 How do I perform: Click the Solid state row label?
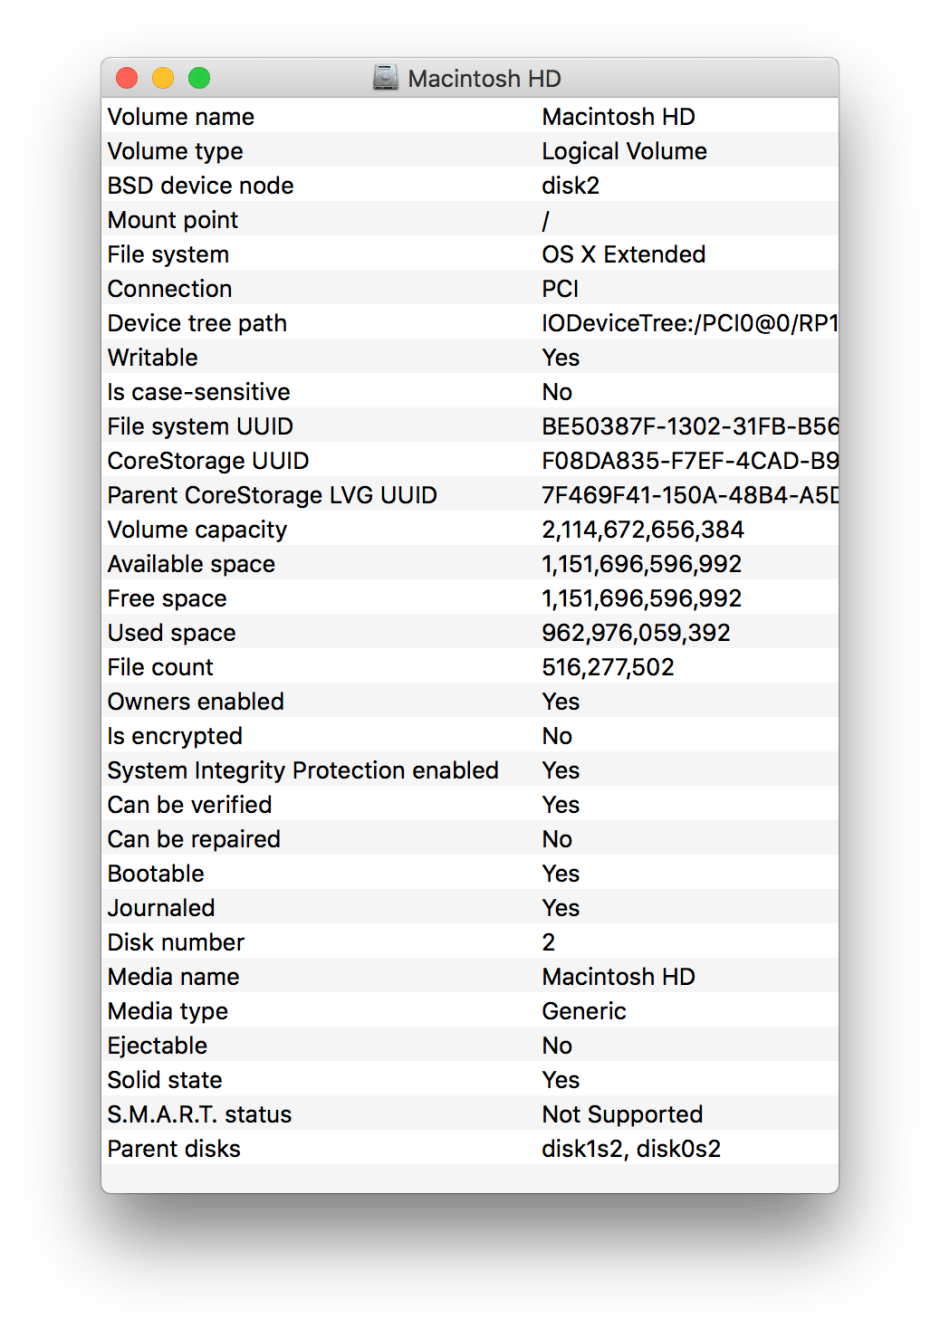pos(165,1080)
